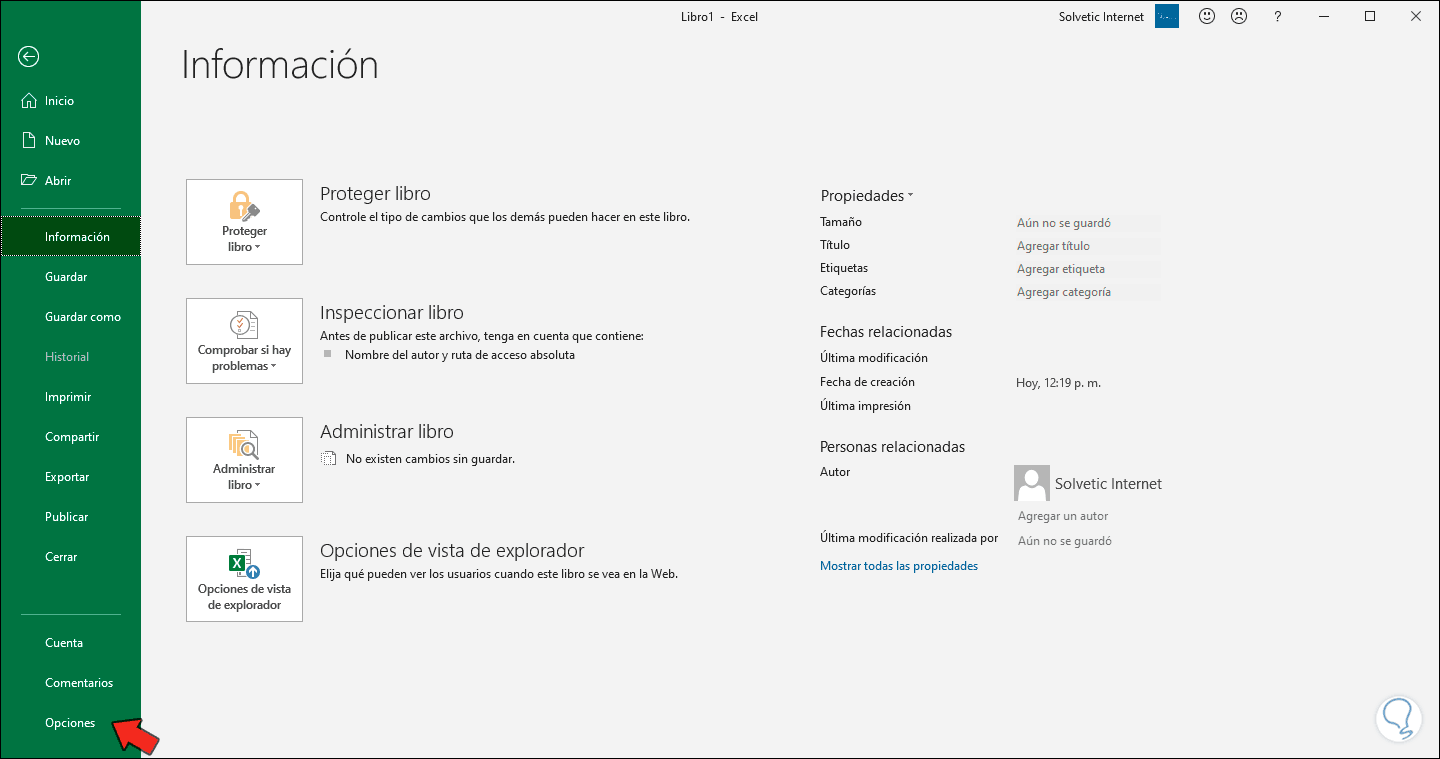The image size is (1440, 759).
Task: Expand the Propiedades dropdown header
Action: [x=867, y=196]
